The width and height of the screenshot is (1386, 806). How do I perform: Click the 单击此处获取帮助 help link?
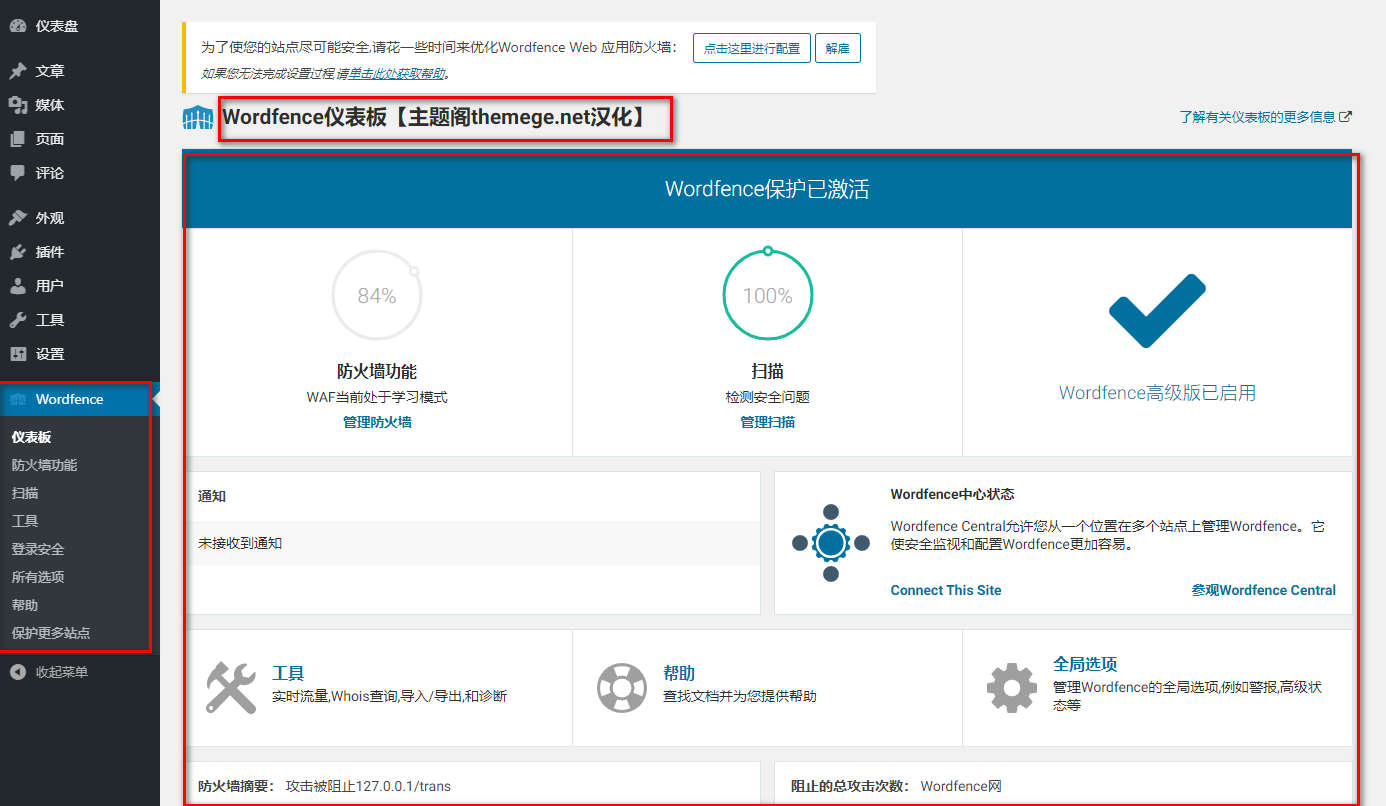[395, 73]
